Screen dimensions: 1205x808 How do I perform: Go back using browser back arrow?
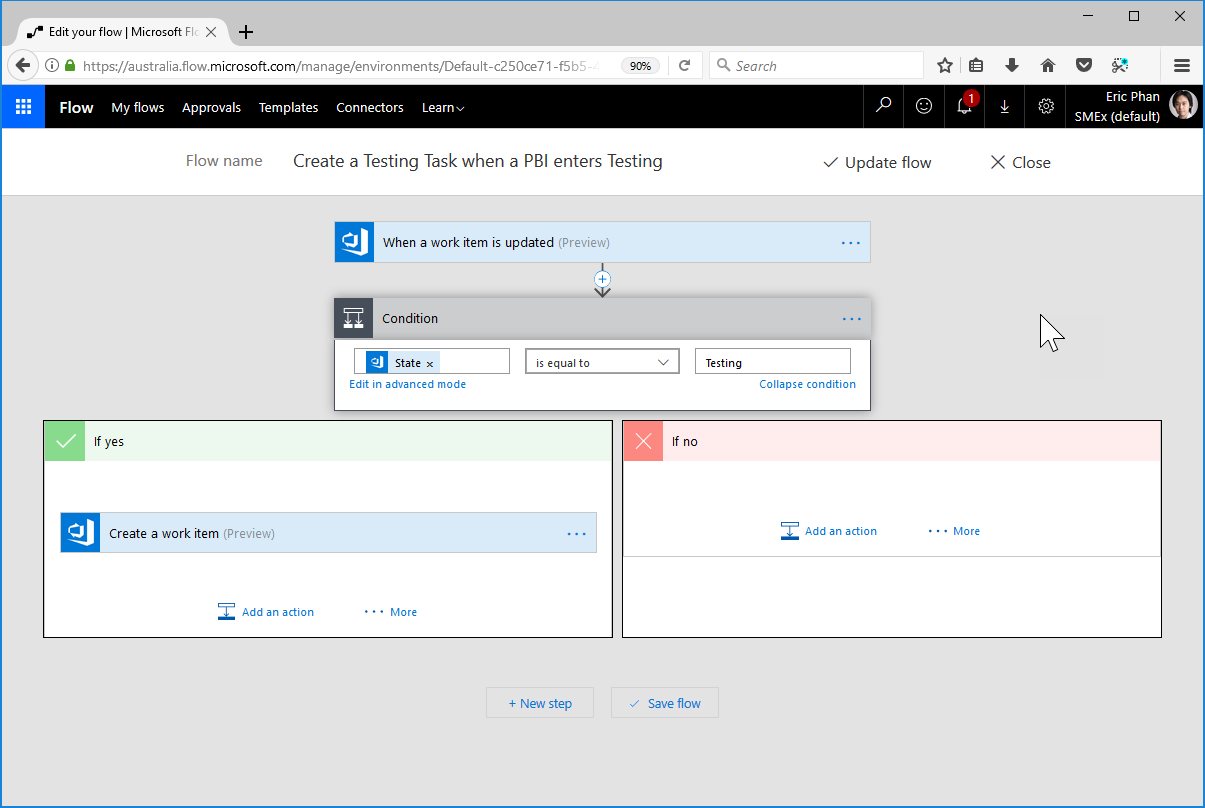23,65
